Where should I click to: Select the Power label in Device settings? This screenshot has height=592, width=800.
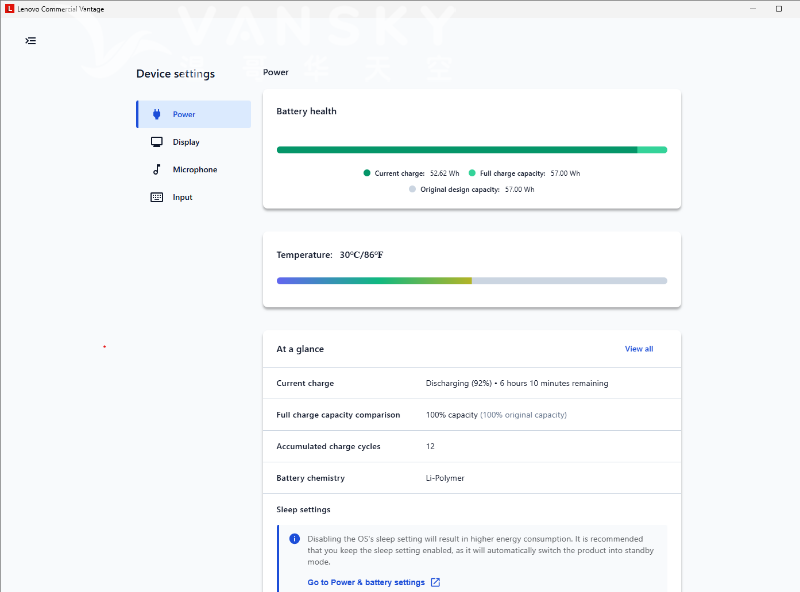184,114
